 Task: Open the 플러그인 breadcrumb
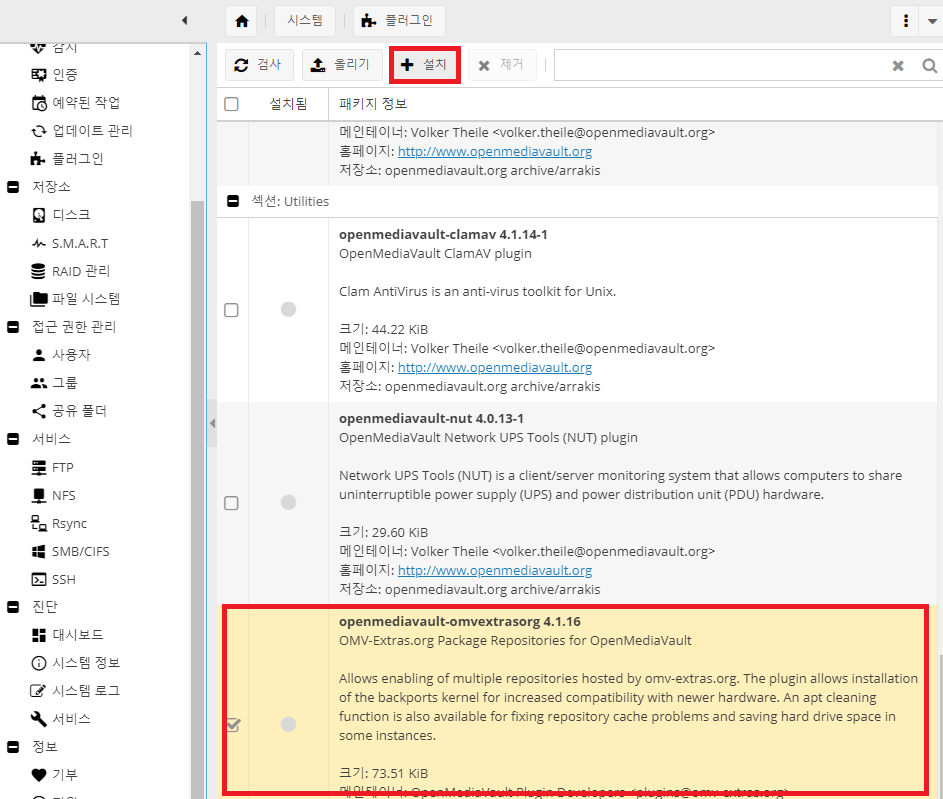click(x=399, y=21)
